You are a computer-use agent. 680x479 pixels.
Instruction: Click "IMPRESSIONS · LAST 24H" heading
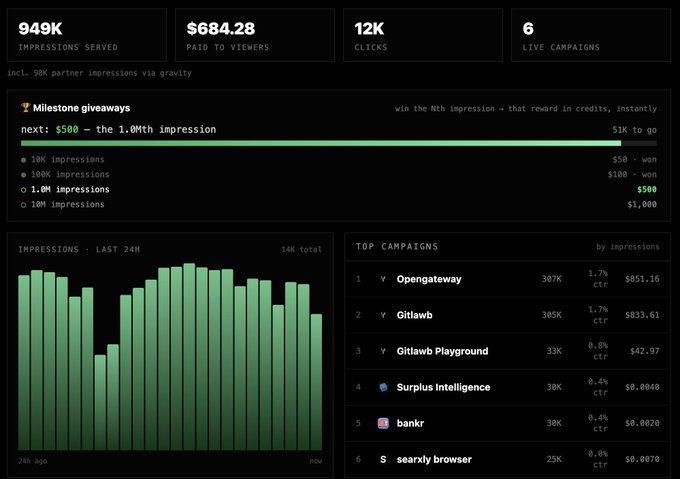point(79,249)
